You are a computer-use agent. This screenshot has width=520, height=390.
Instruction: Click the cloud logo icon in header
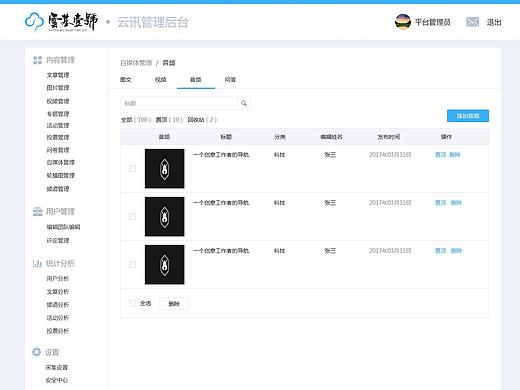[34, 22]
